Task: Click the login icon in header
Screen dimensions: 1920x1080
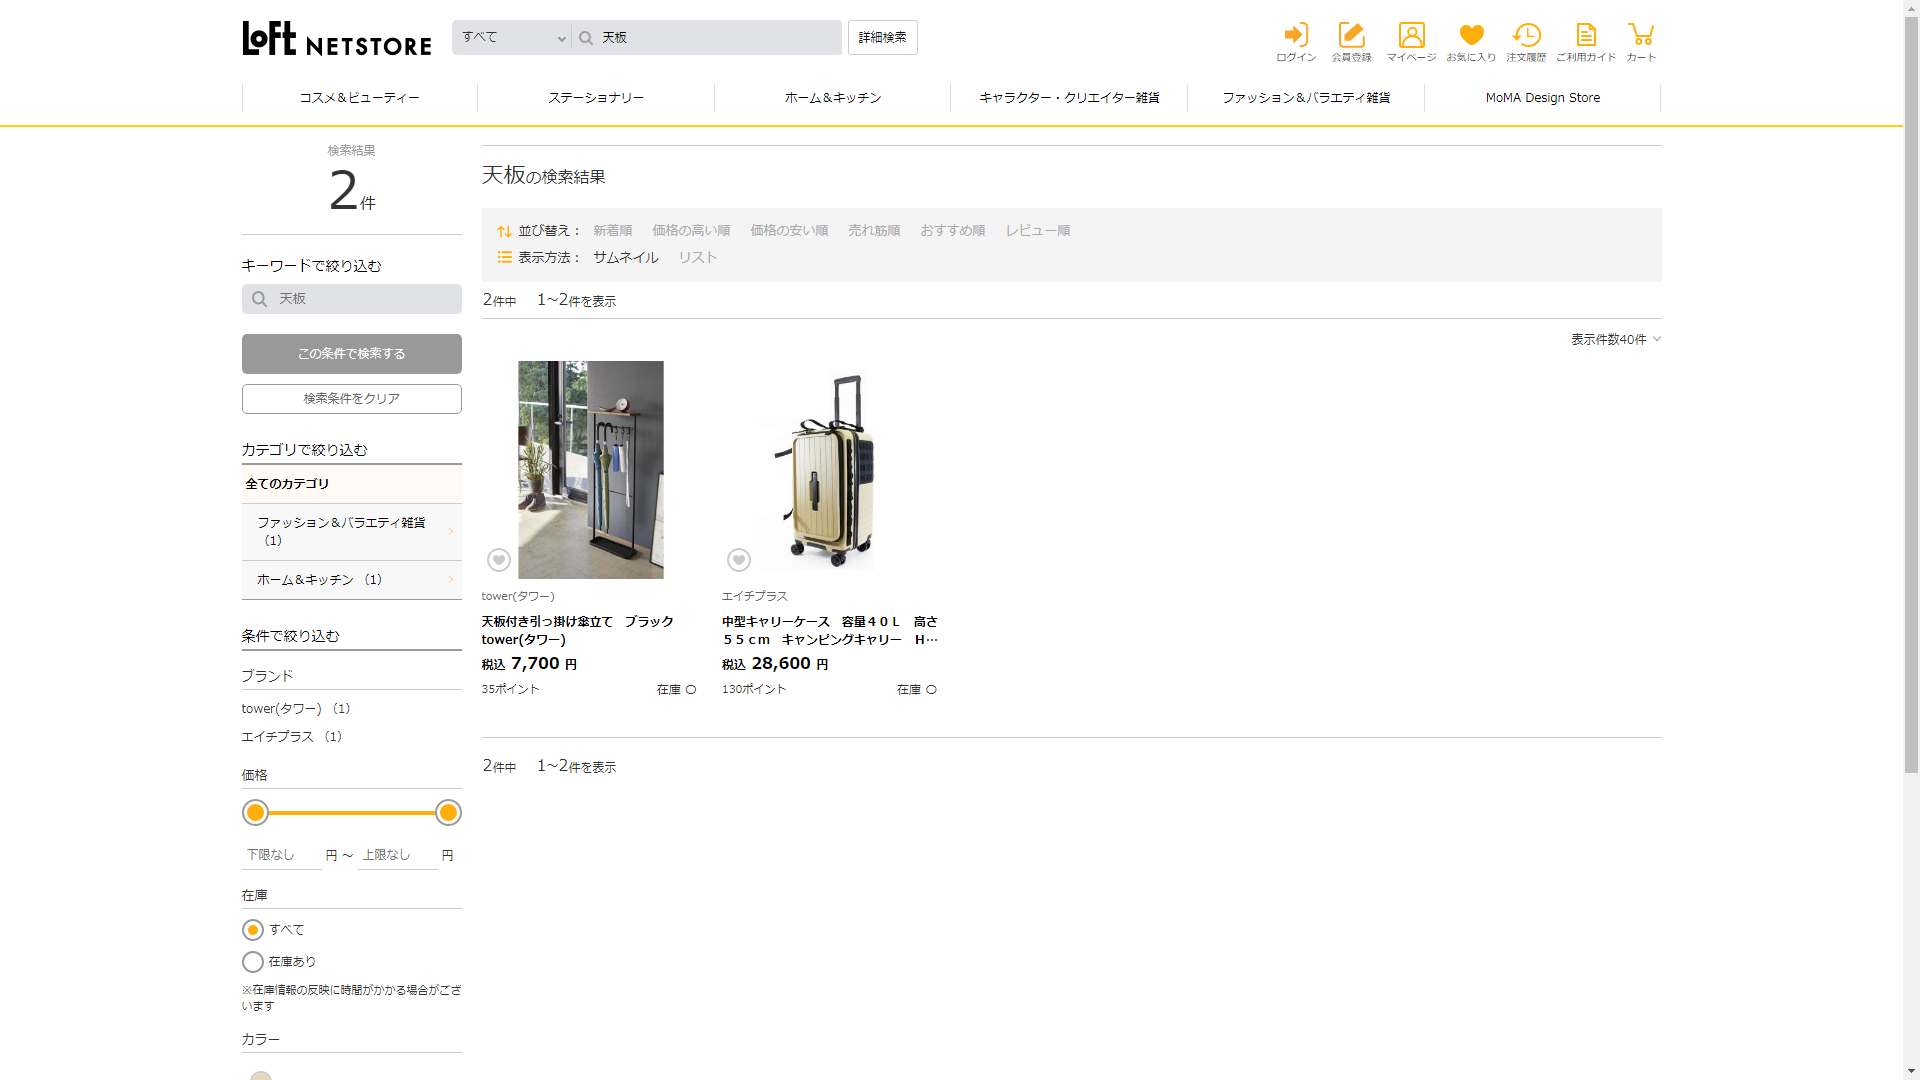Action: pos(1296,36)
